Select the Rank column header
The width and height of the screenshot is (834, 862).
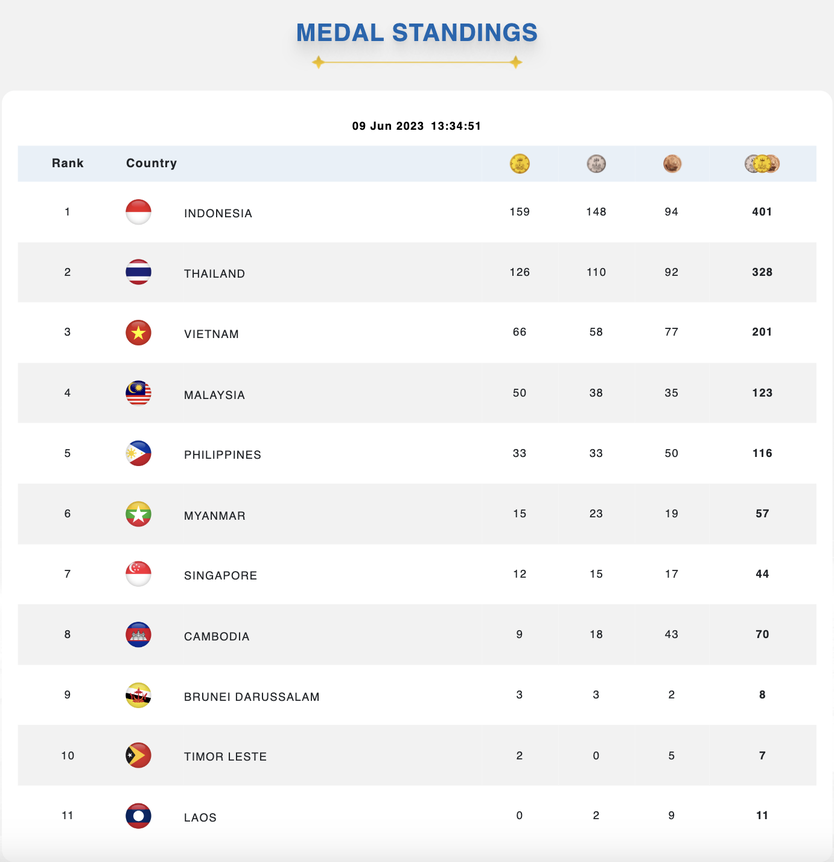pos(68,163)
